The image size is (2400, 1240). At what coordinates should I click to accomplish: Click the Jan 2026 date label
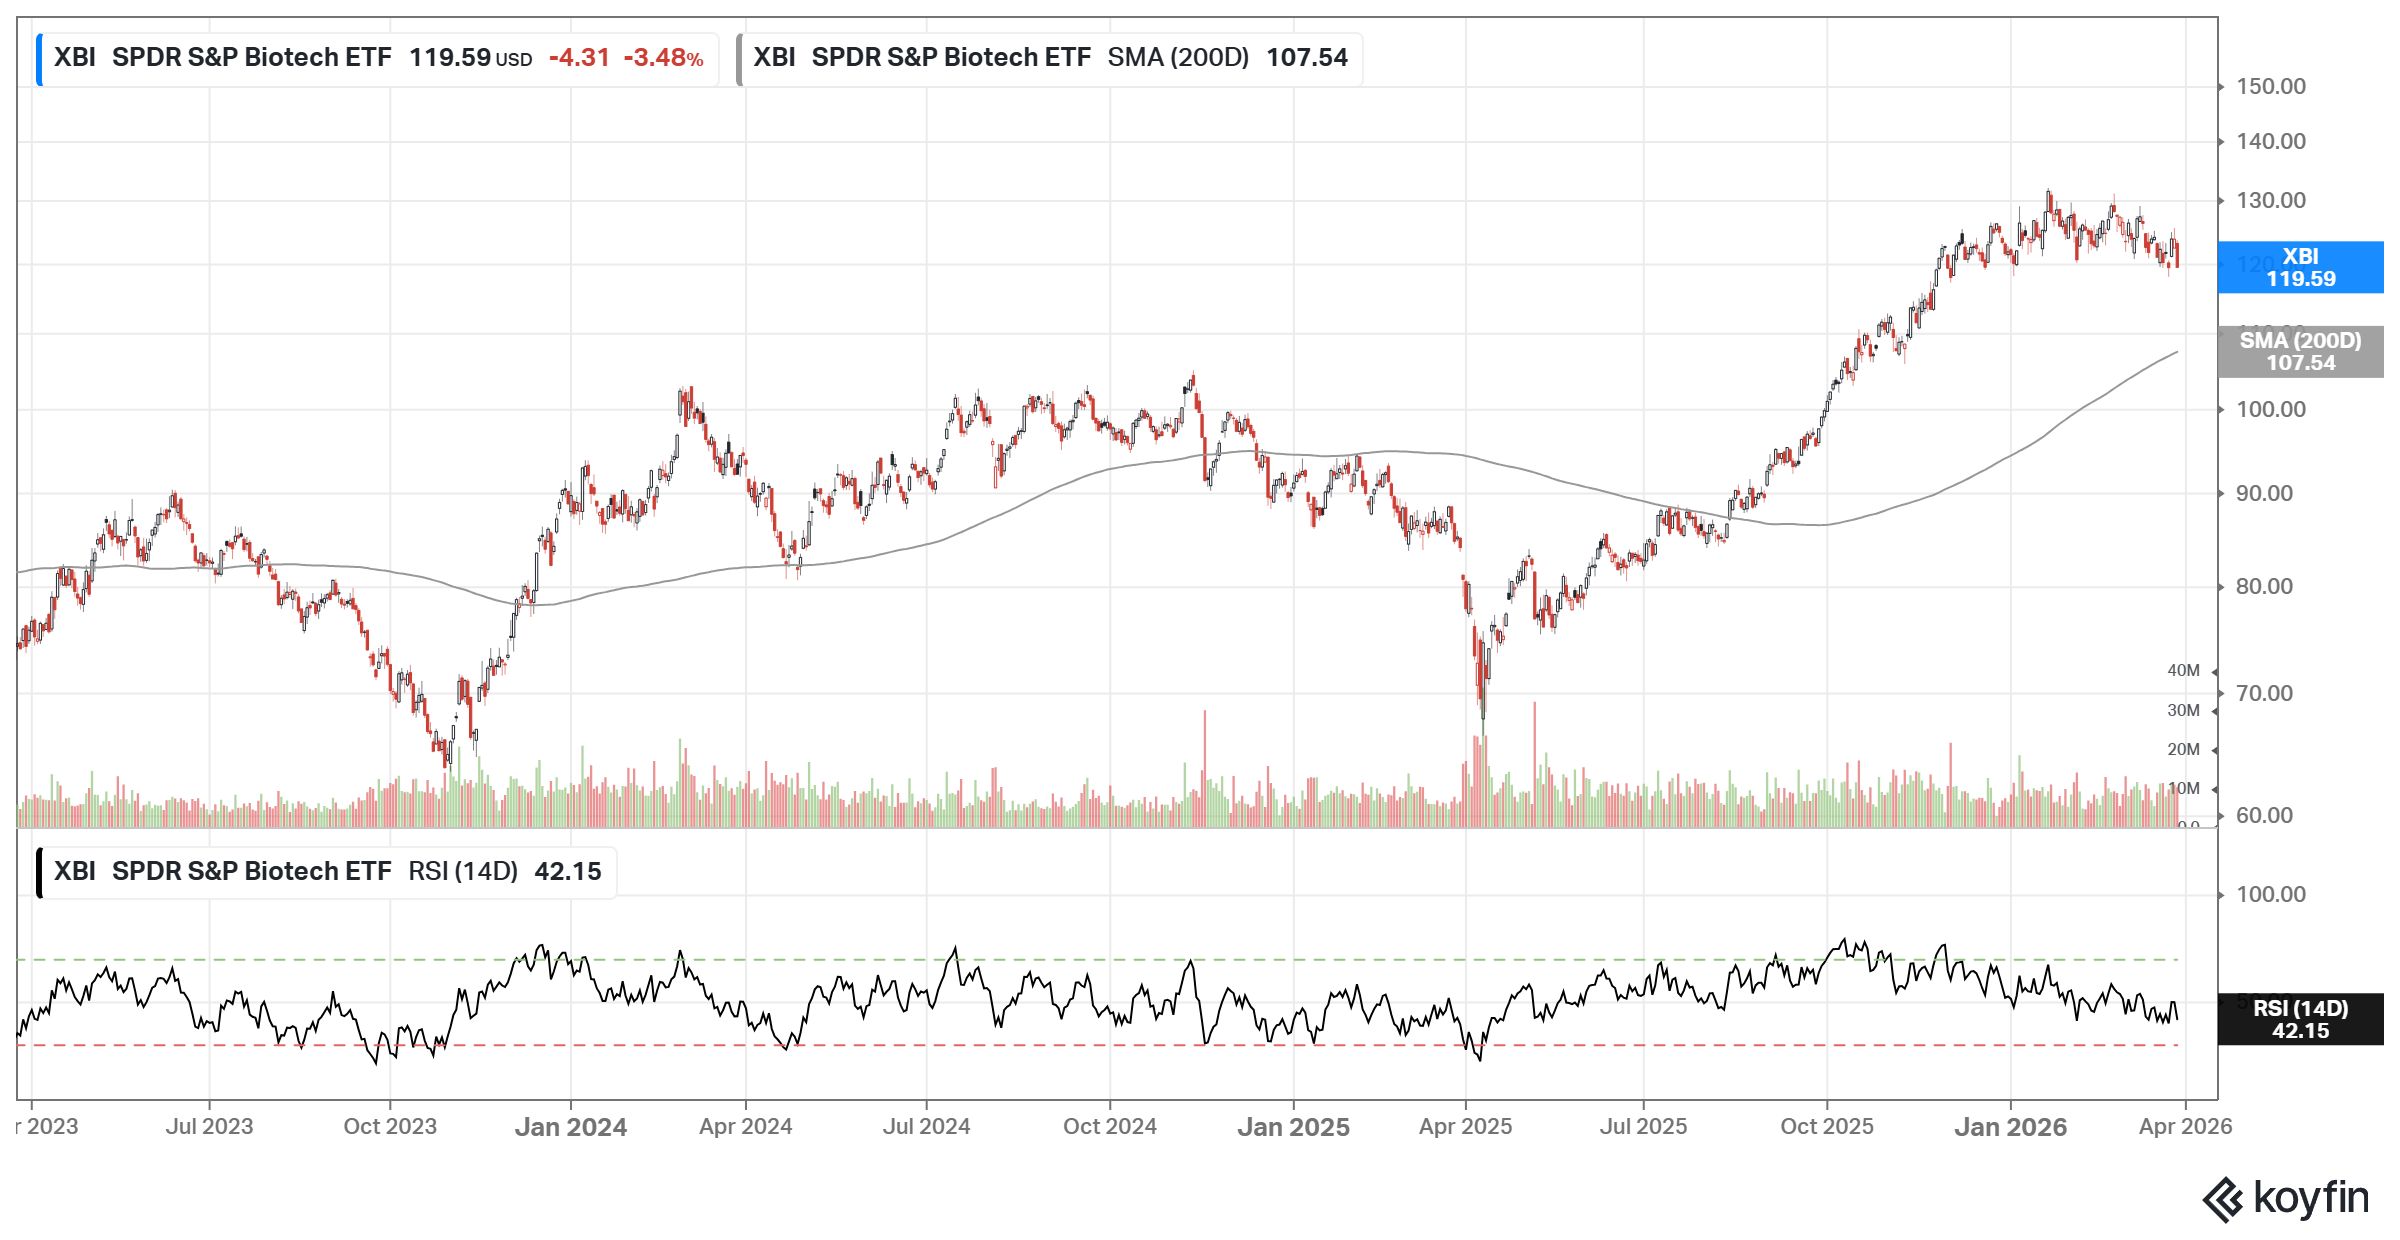click(x=2010, y=1127)
